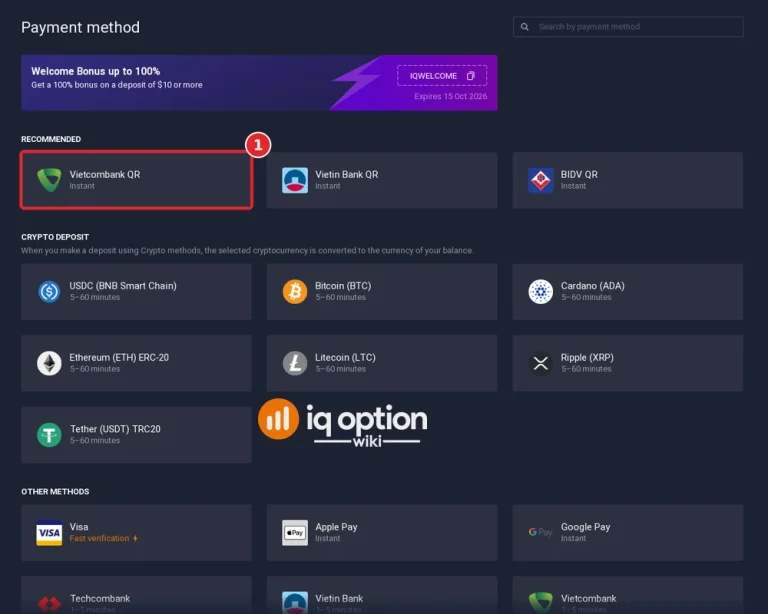Click the Cardano ADA icon
Screen dimensions: 768x614
pyautogui.click(x=541, y=291)
